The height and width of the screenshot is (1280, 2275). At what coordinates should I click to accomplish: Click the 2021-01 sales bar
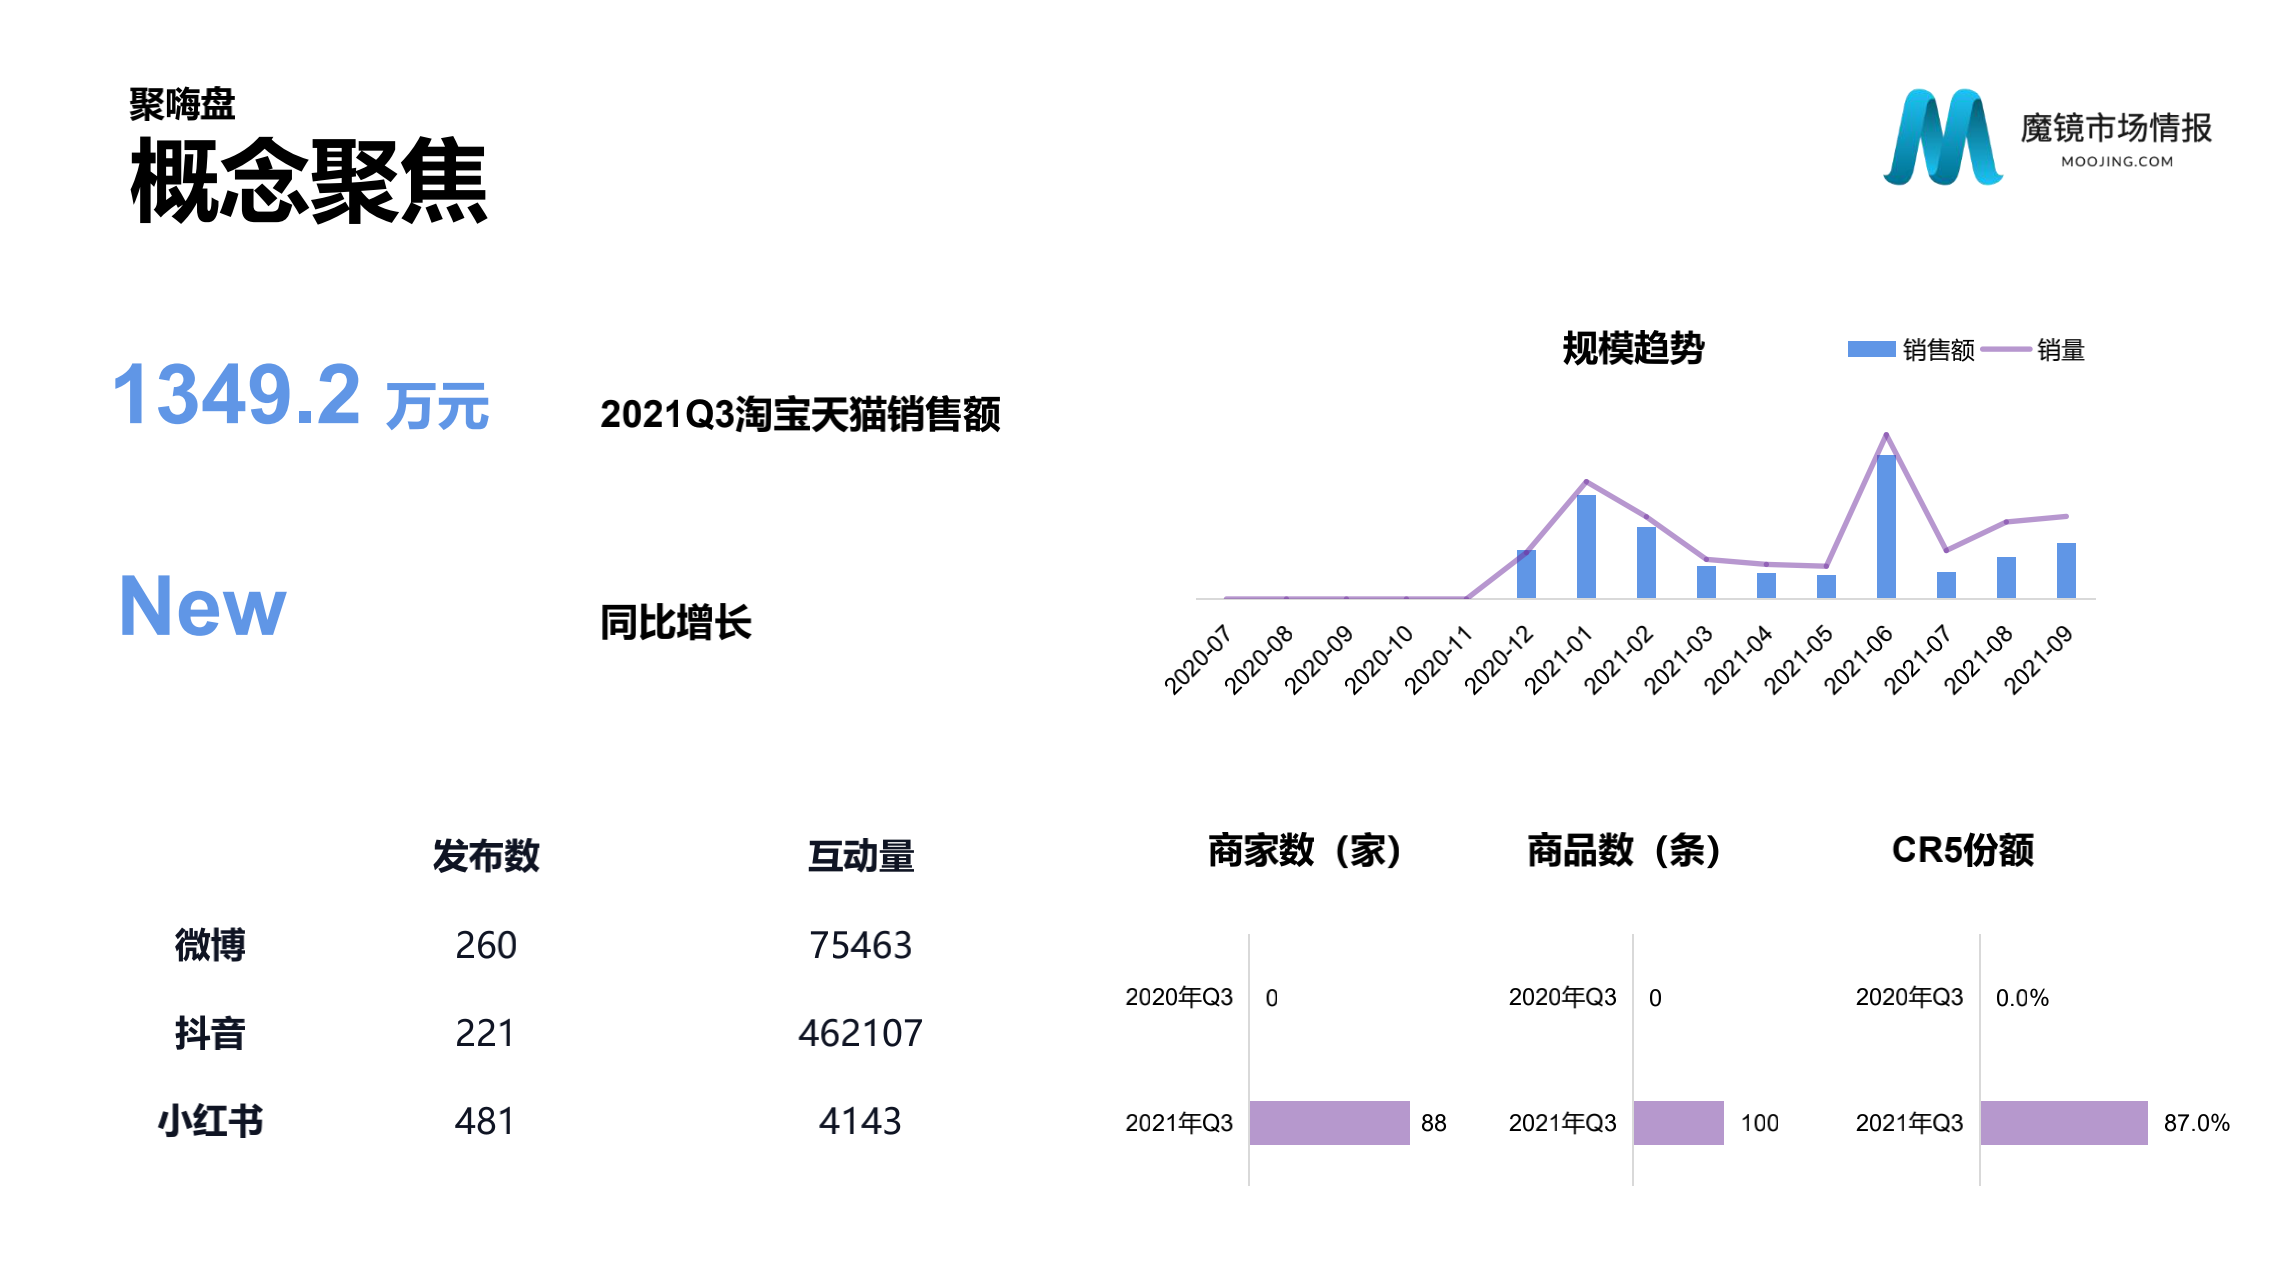point(1586,546)
